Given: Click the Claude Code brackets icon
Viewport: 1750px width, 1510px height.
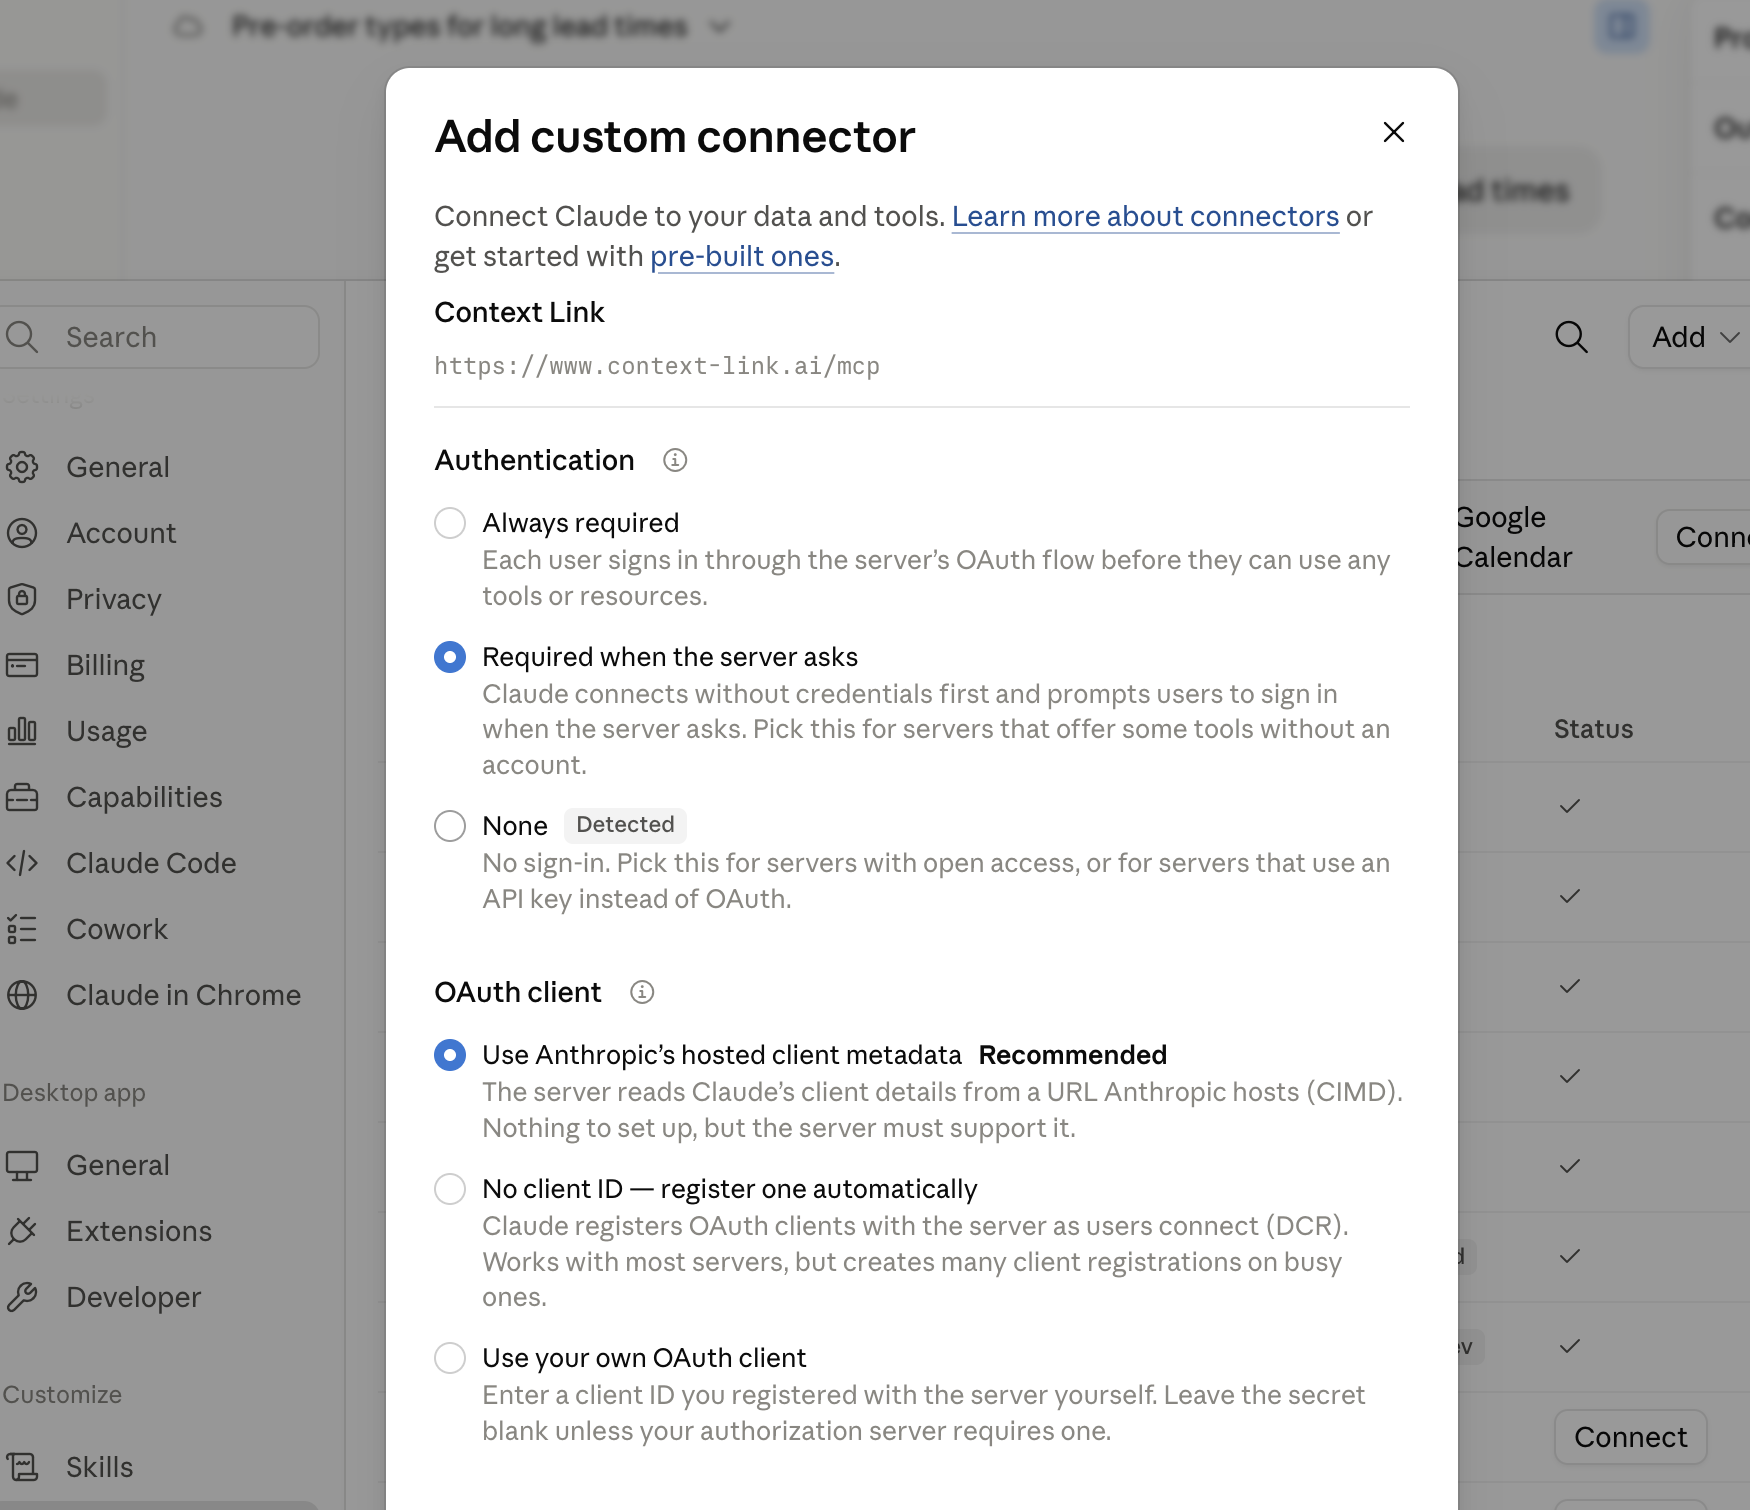Looking at the screenshot, I should 22,863.
